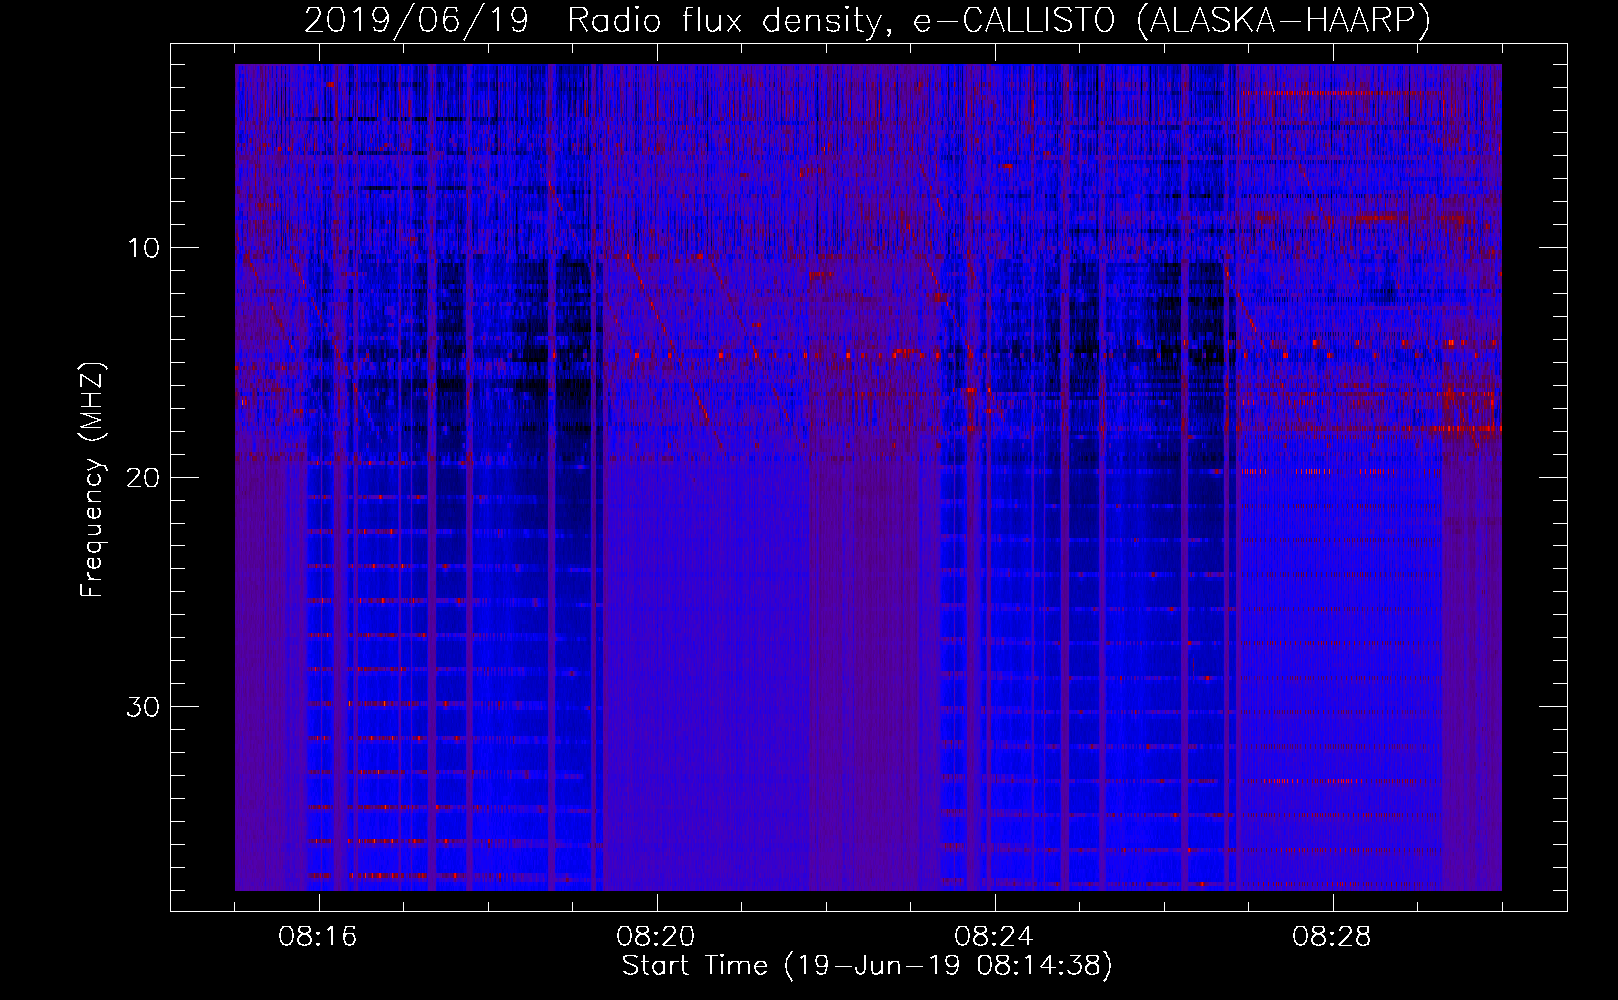Click the frequency label 30

pos(144,707)
